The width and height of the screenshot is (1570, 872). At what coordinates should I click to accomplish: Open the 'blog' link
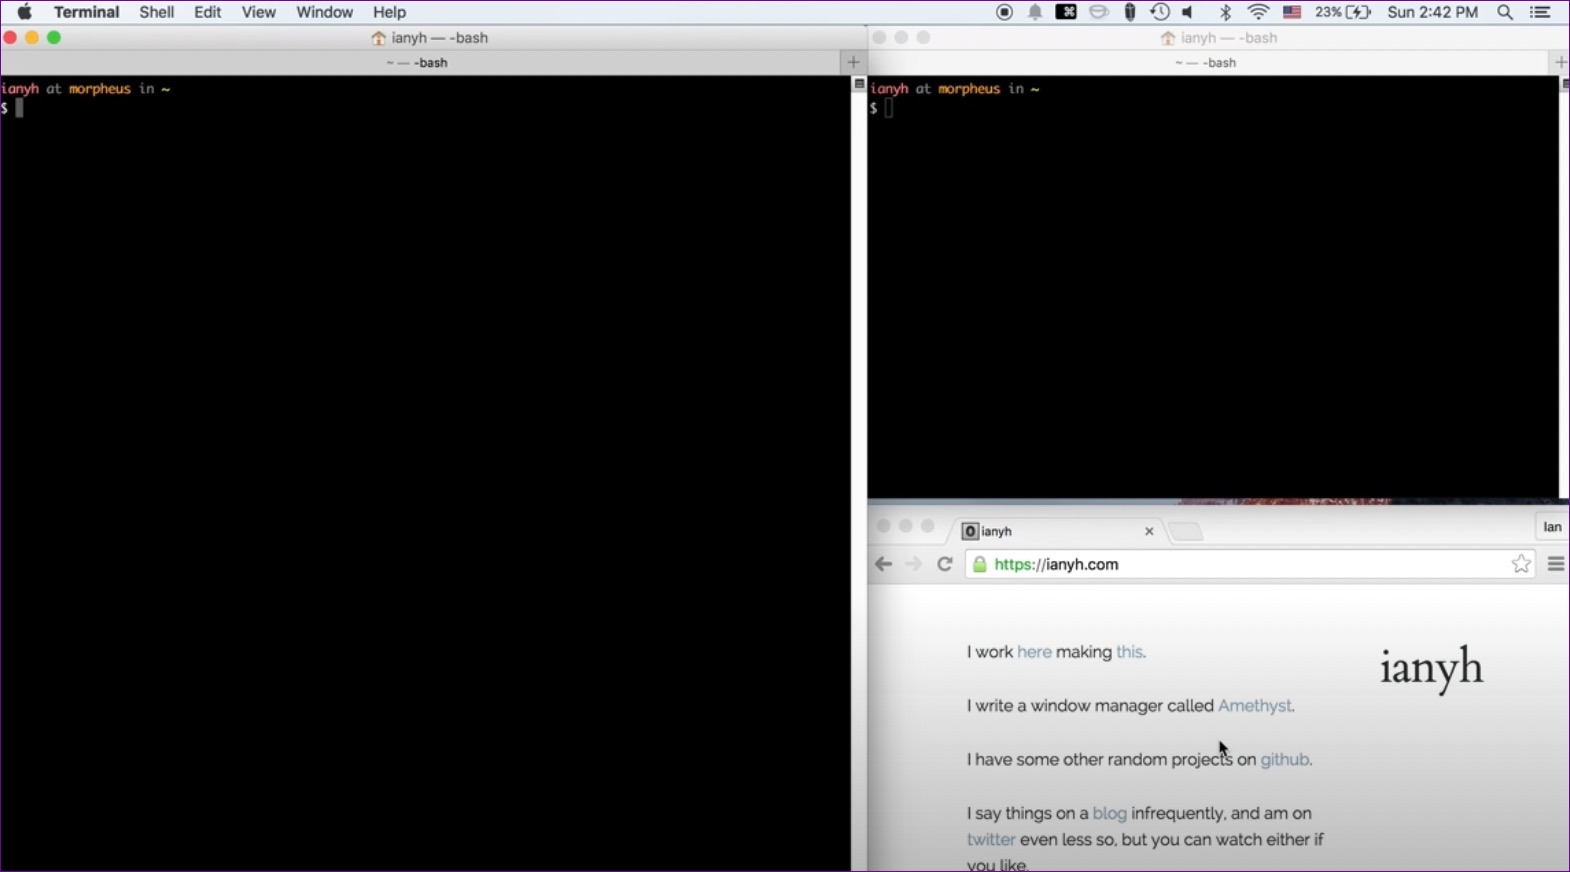(x=1110, y=814)
